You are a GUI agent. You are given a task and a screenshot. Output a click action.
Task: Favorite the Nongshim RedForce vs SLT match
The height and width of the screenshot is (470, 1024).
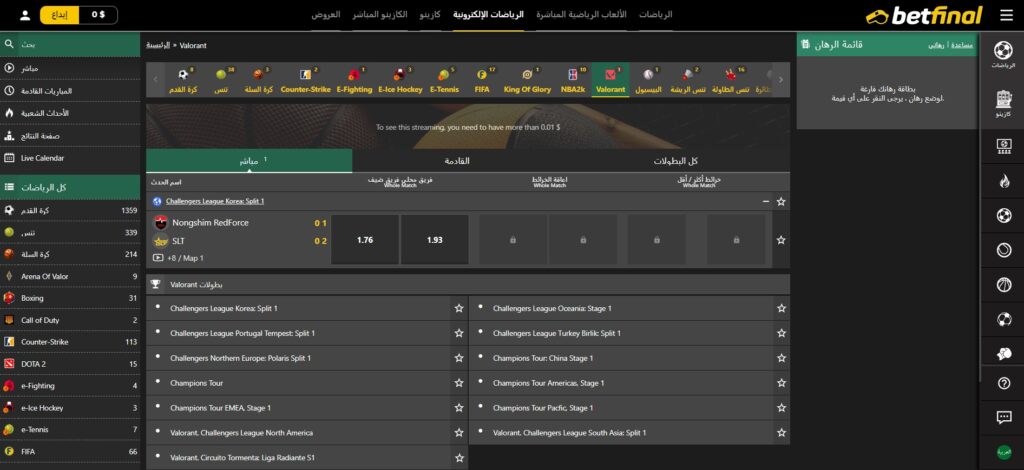(780, 240)
